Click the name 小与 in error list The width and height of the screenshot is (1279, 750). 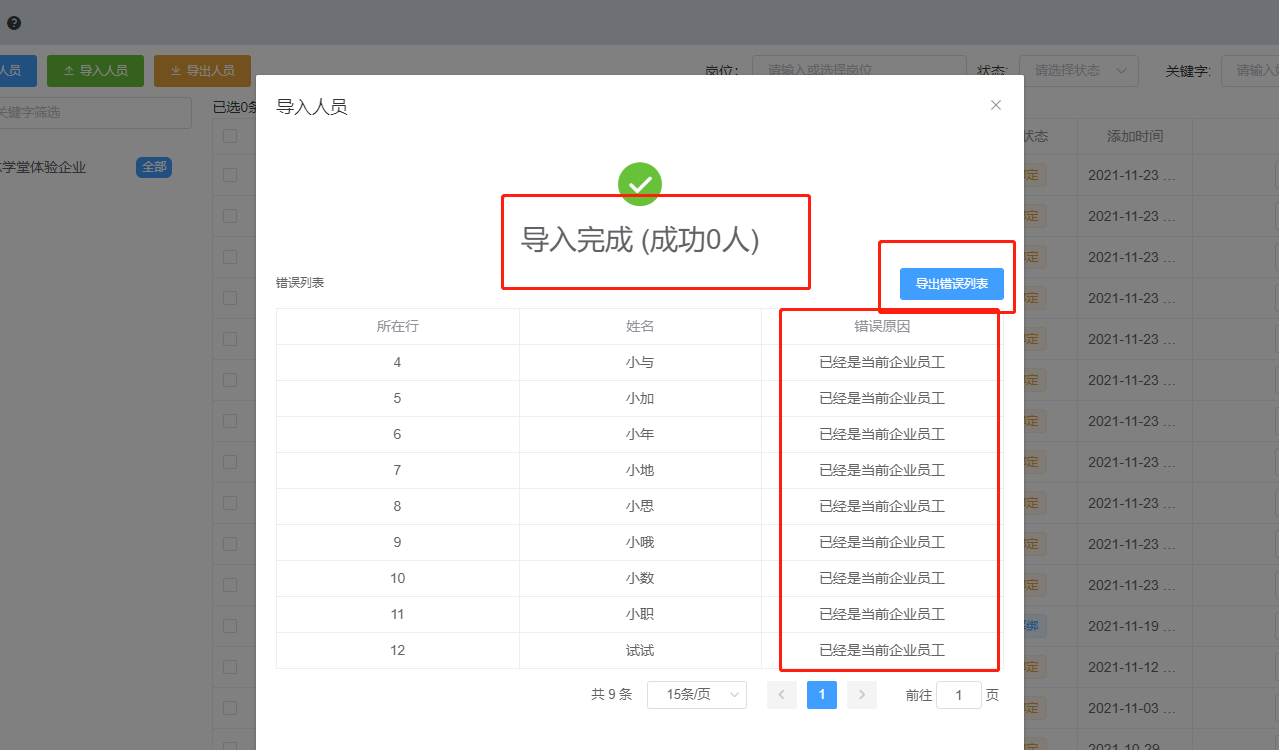pyautogui.click(x=640, y=362)
